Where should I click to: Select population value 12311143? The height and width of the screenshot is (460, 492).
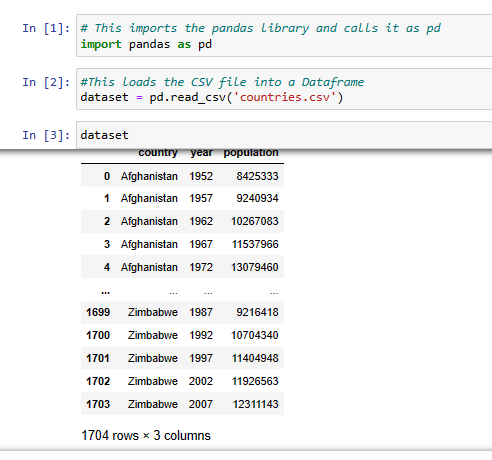pyautogui.click(x=256, y=404)
